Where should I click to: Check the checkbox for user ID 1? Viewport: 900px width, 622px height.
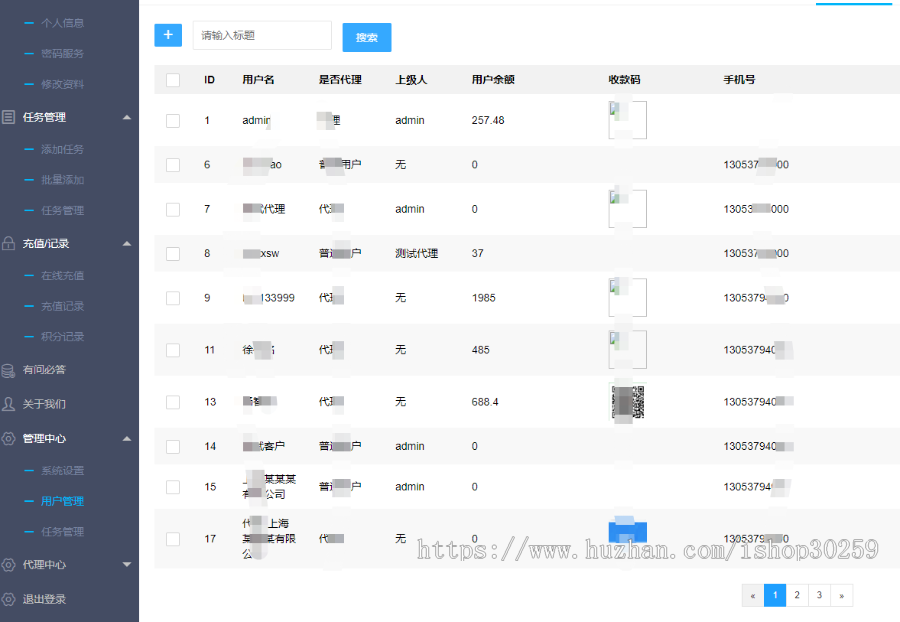click(173, 120)
